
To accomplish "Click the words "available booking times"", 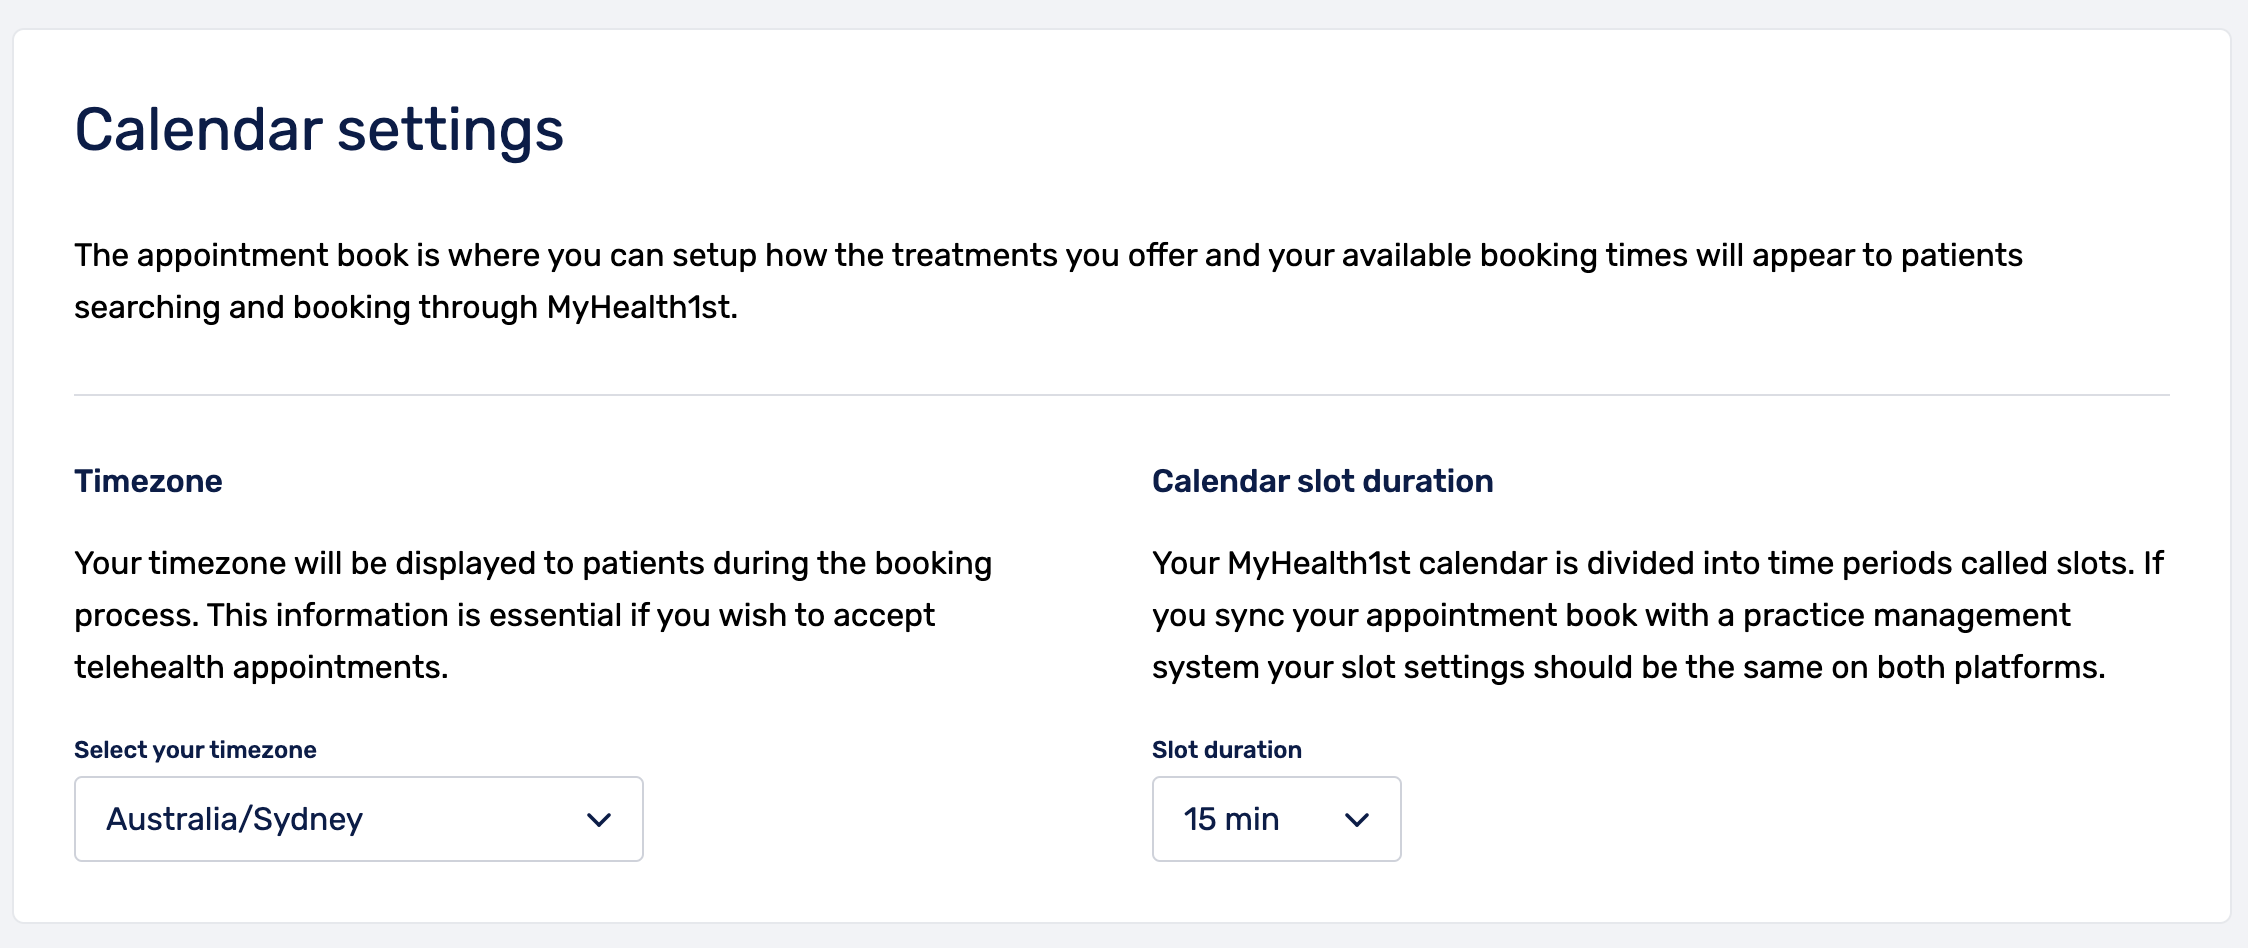I will (1514, 255).
